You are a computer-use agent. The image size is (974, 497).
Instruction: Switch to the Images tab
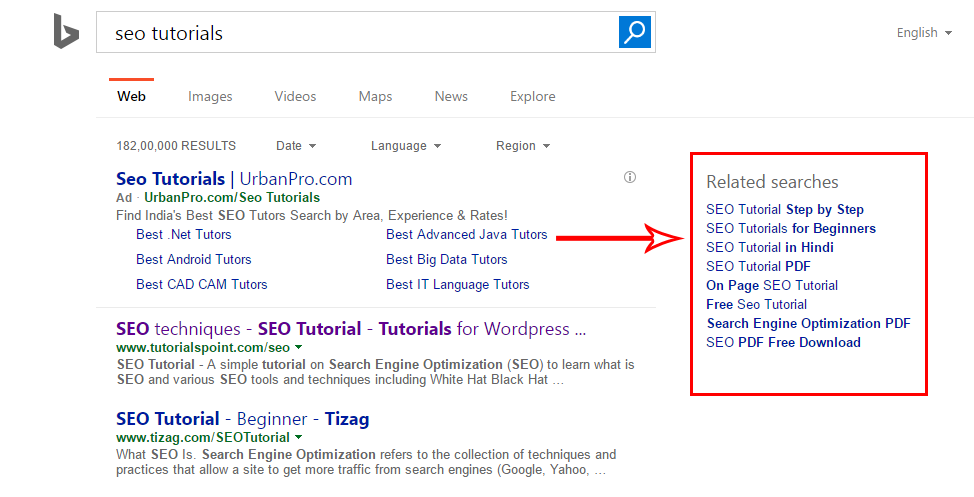[210, 96]
